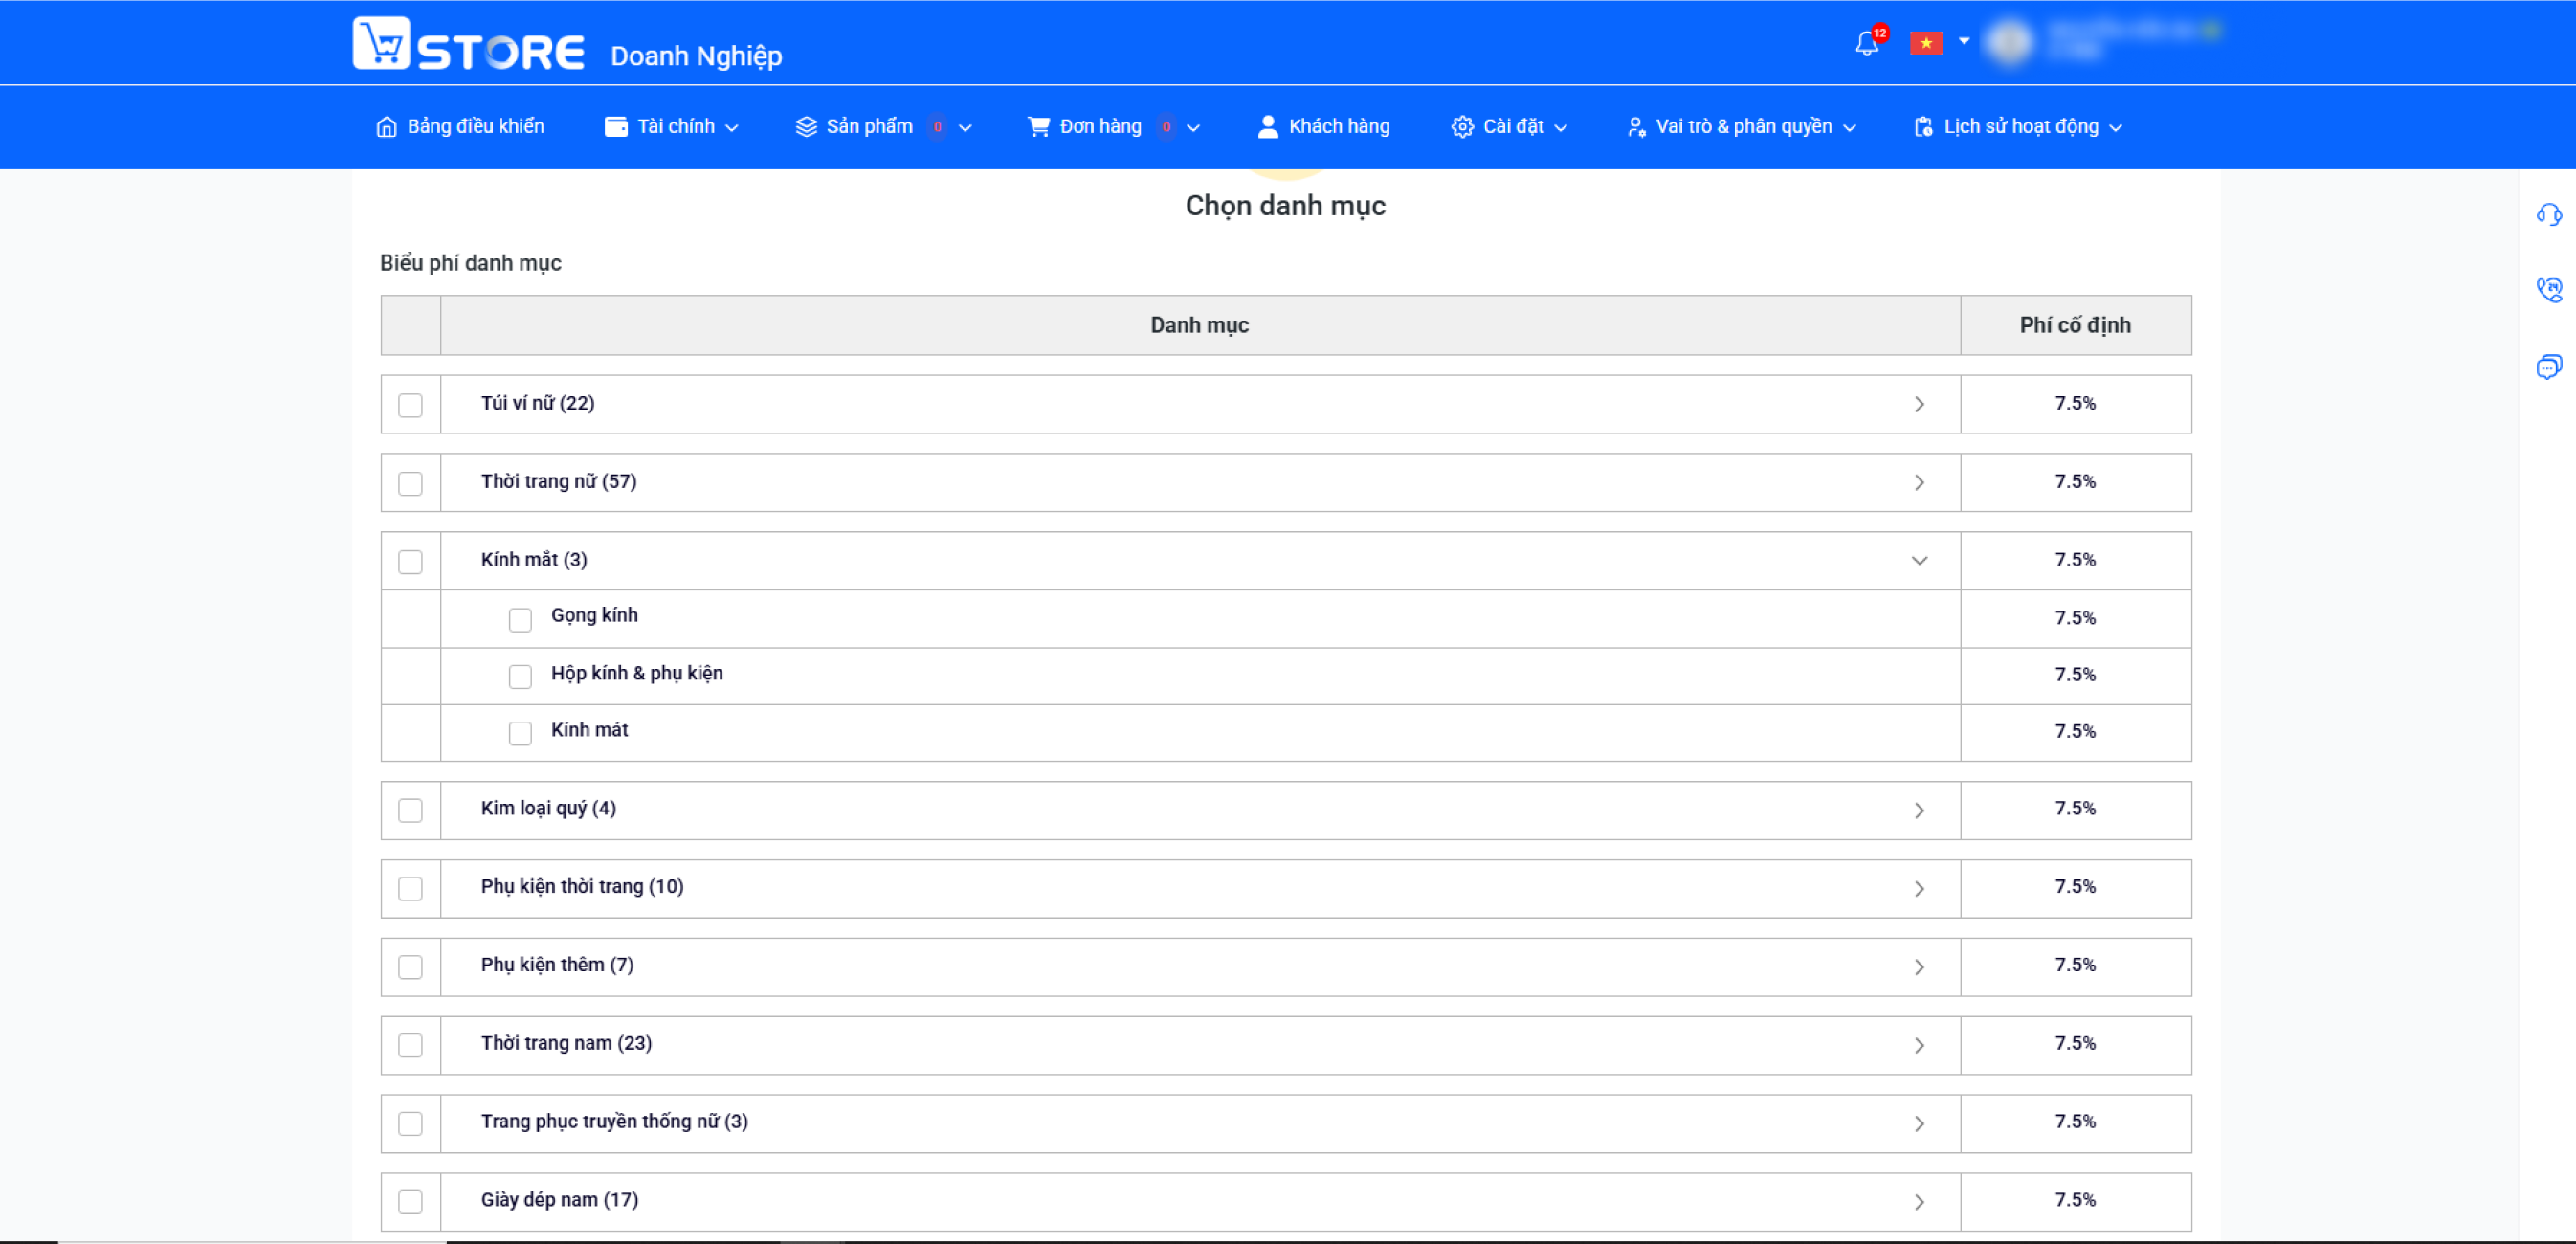
Task: Click the Store cart logo
Action: tap(381, 43)
